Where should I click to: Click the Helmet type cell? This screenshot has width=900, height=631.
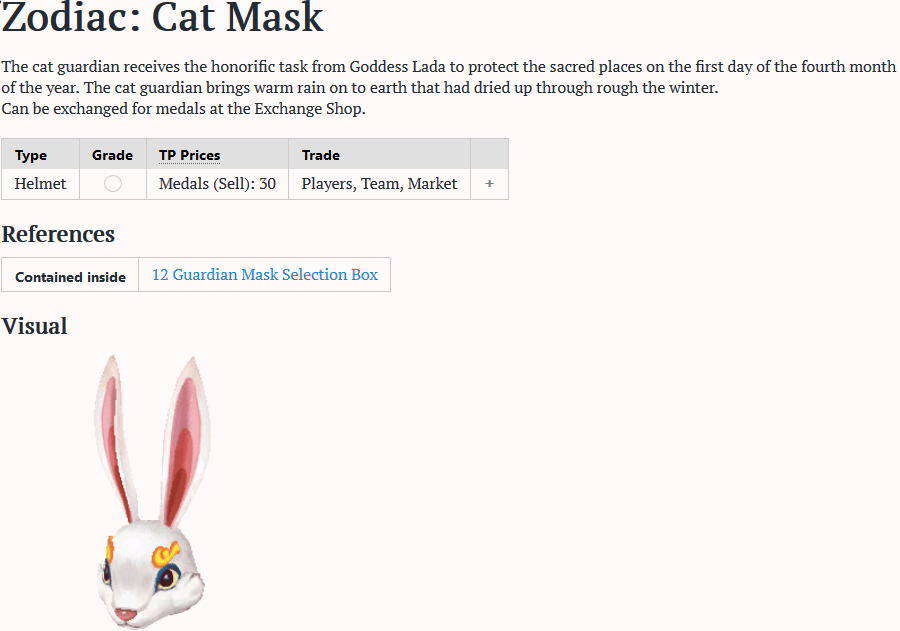pos(41,184)
